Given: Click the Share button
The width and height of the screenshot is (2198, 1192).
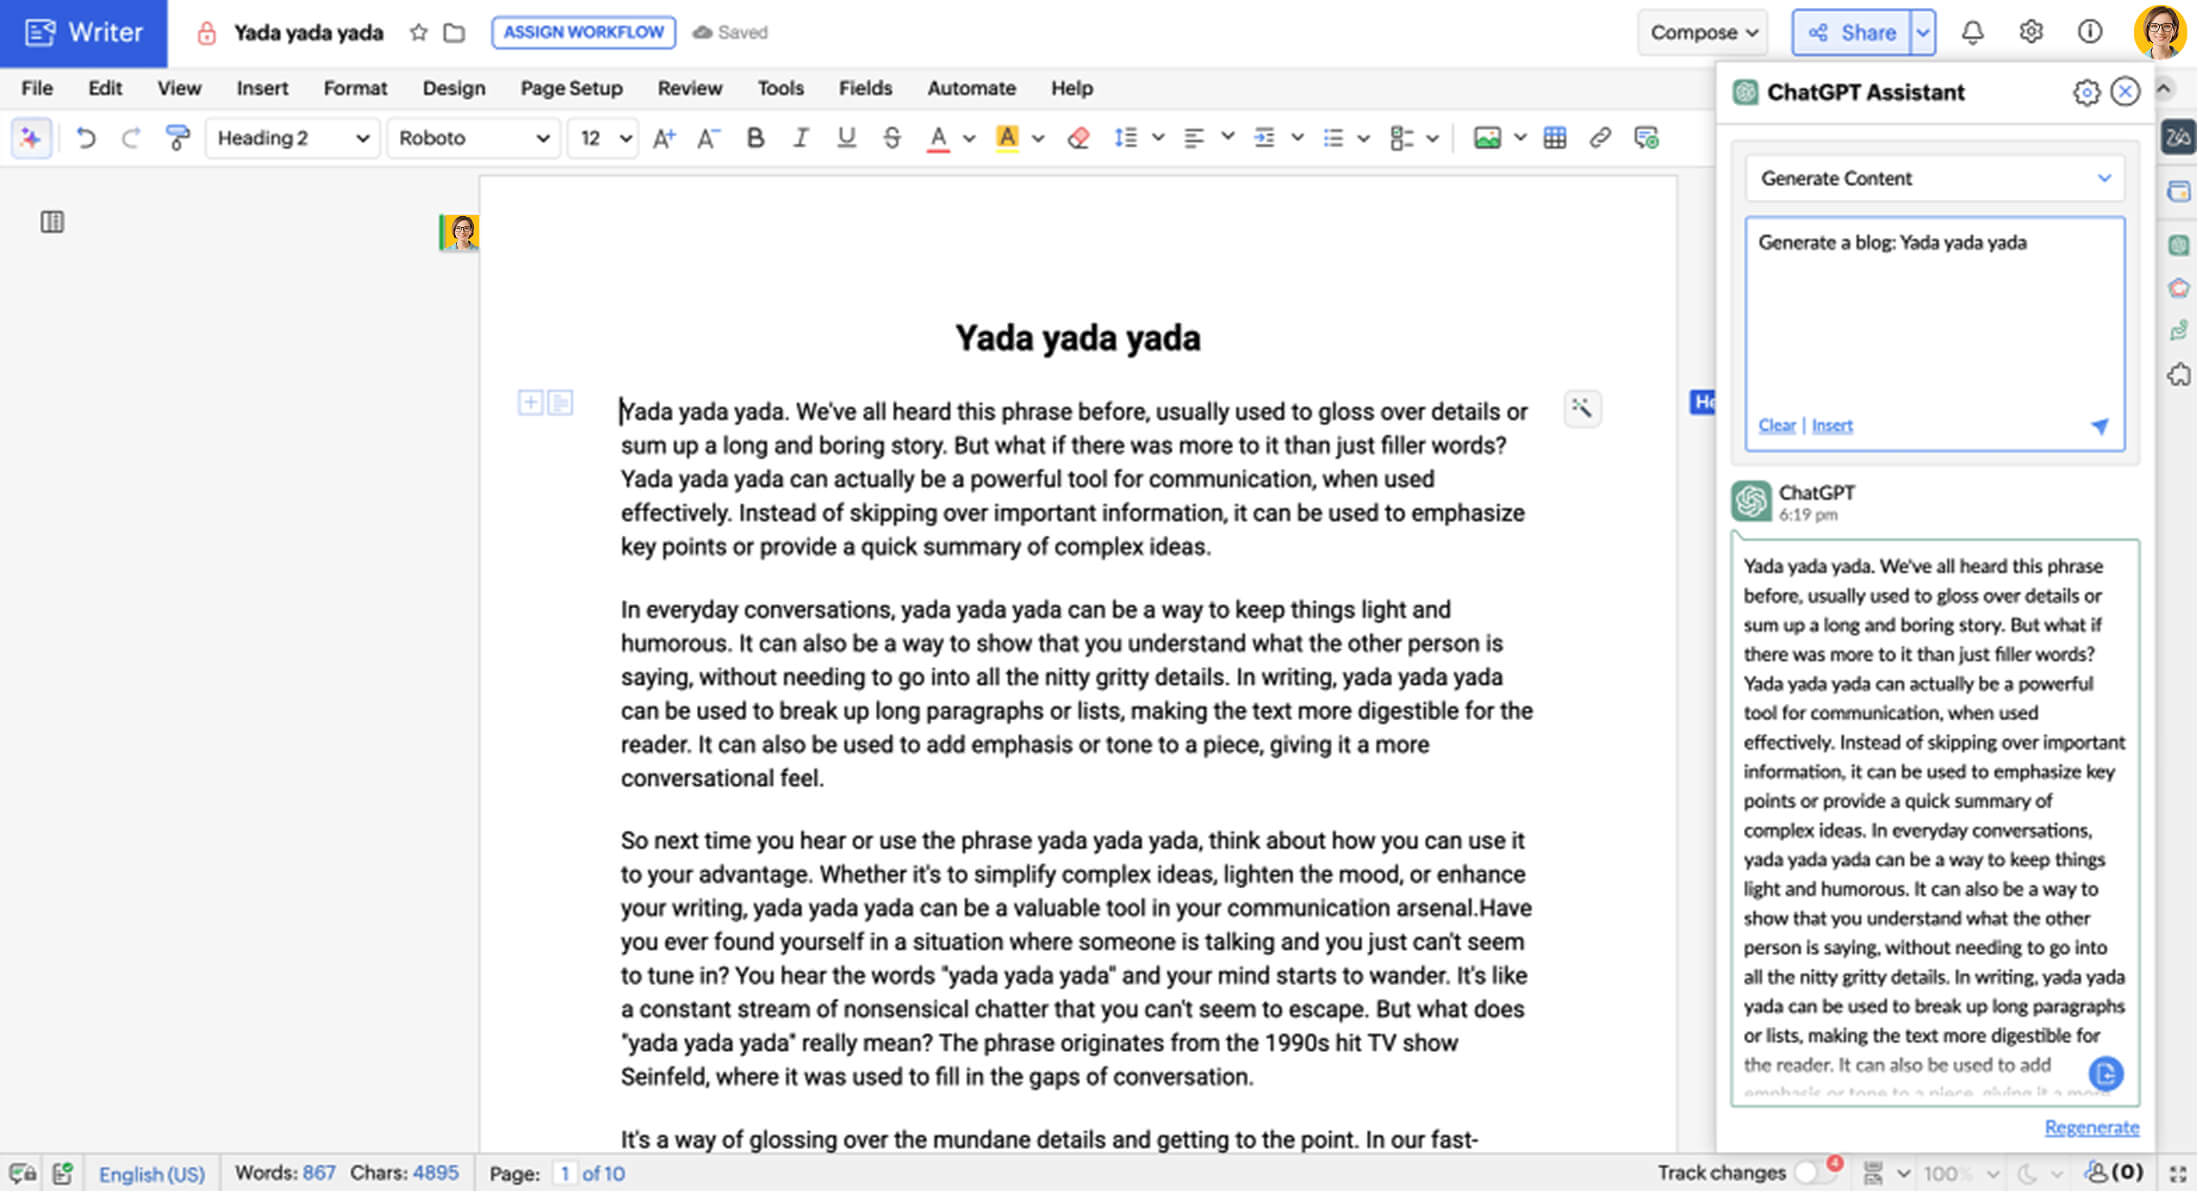Looking at the screenshot, I should pyautogui.click(x=1851, y=32).
